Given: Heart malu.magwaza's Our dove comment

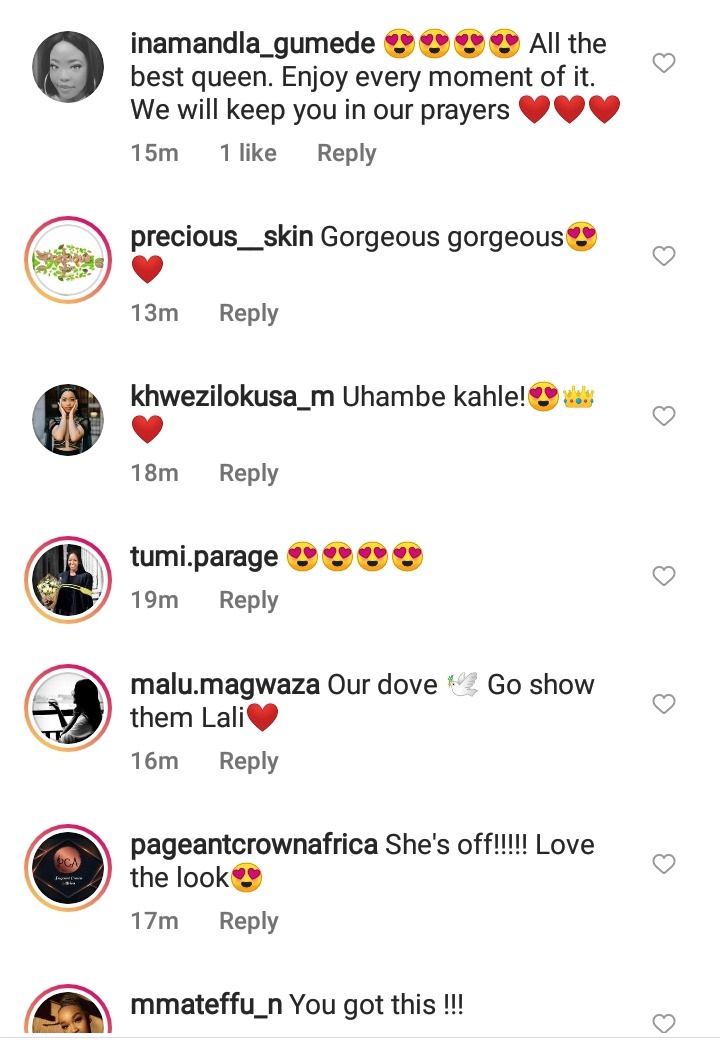Looking at the screenshot, I should tap(663, 703).
